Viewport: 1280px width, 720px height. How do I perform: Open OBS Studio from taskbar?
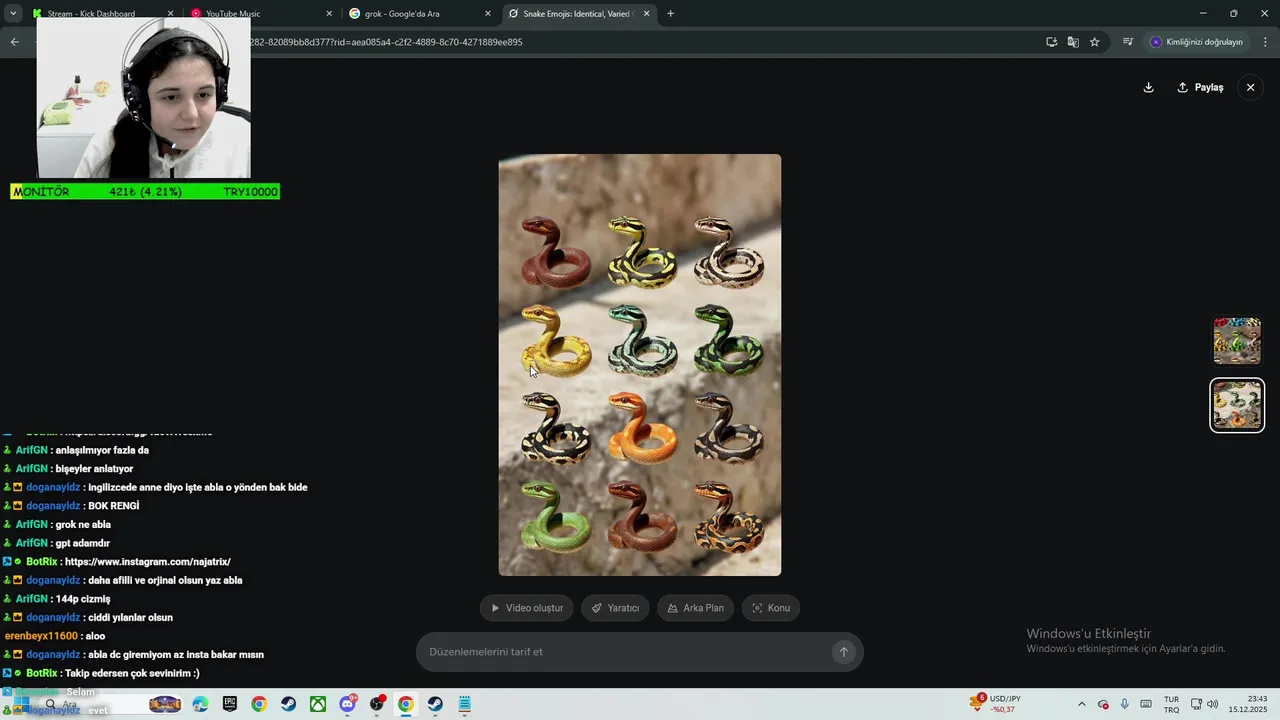(377, 704)
